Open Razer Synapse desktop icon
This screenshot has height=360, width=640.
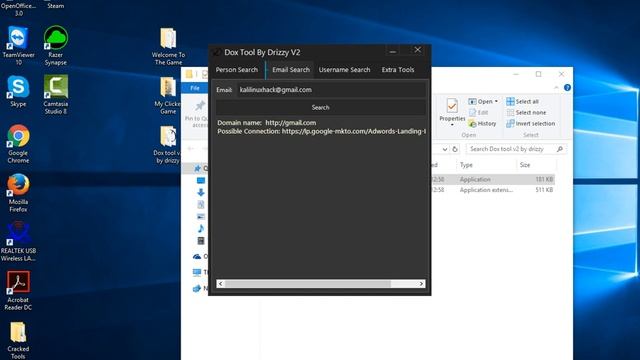tap(56, 45)
